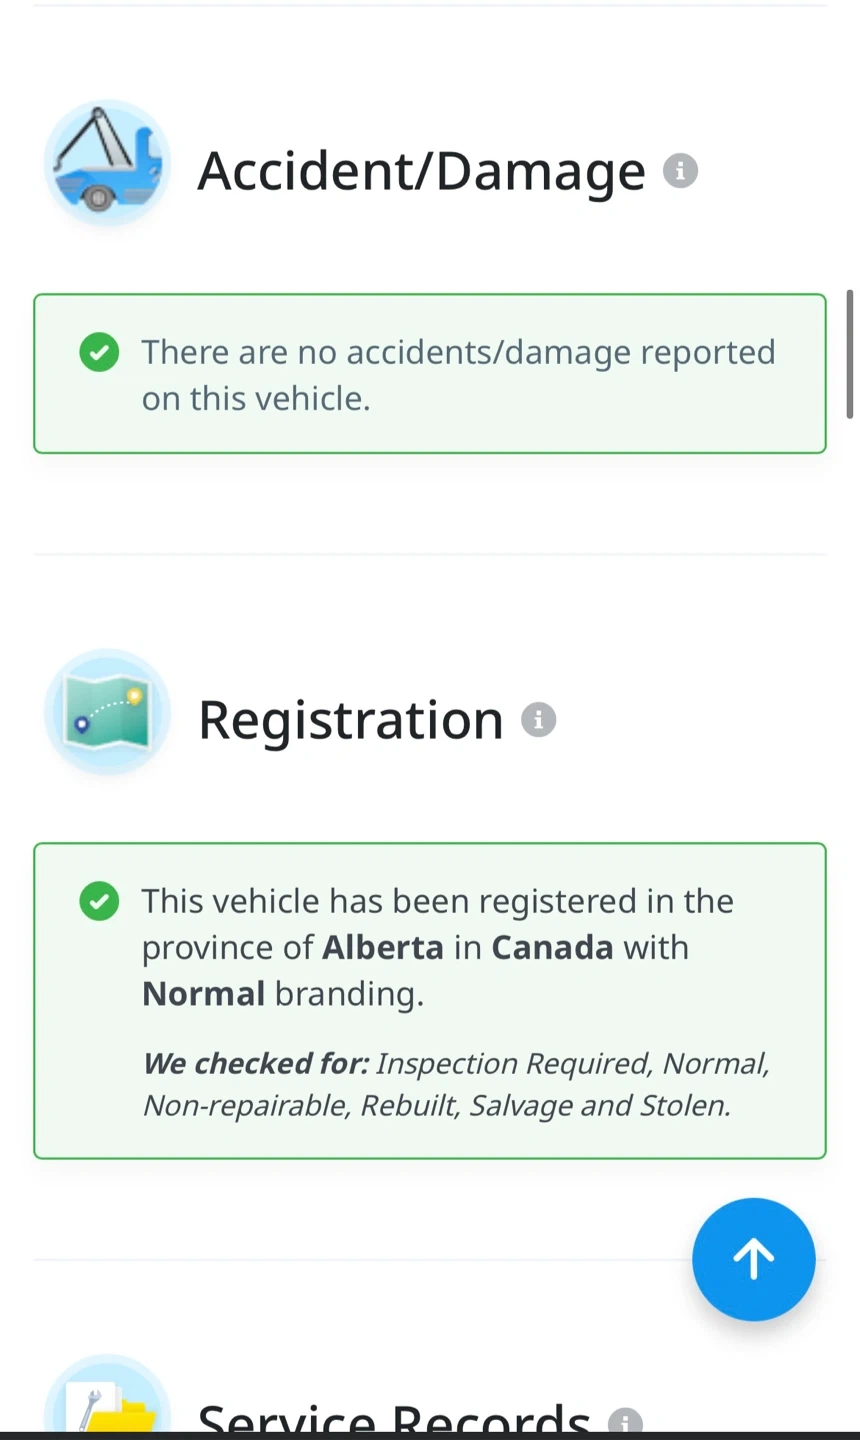Image resolution: width=860 pixels, height=1440 pixels.
Task: Click the map Registration icon
Action: click(x=107, y=712)
